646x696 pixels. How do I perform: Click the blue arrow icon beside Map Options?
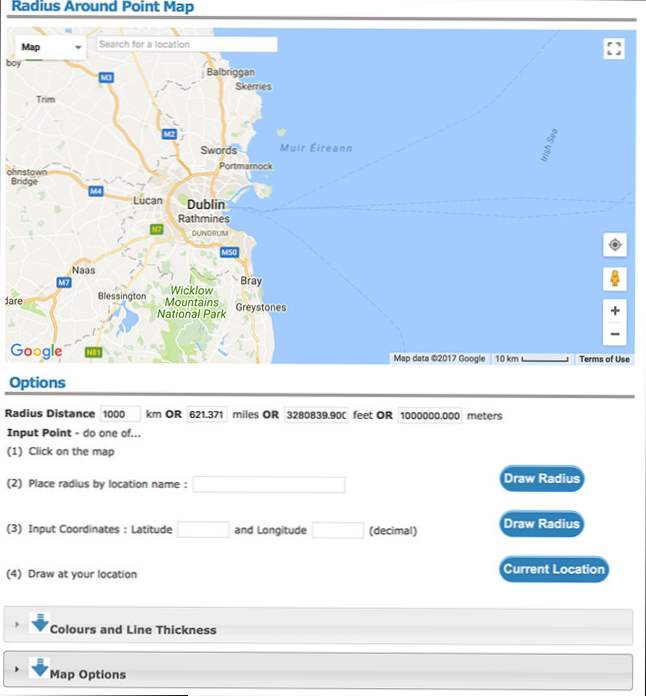[39, 668]
